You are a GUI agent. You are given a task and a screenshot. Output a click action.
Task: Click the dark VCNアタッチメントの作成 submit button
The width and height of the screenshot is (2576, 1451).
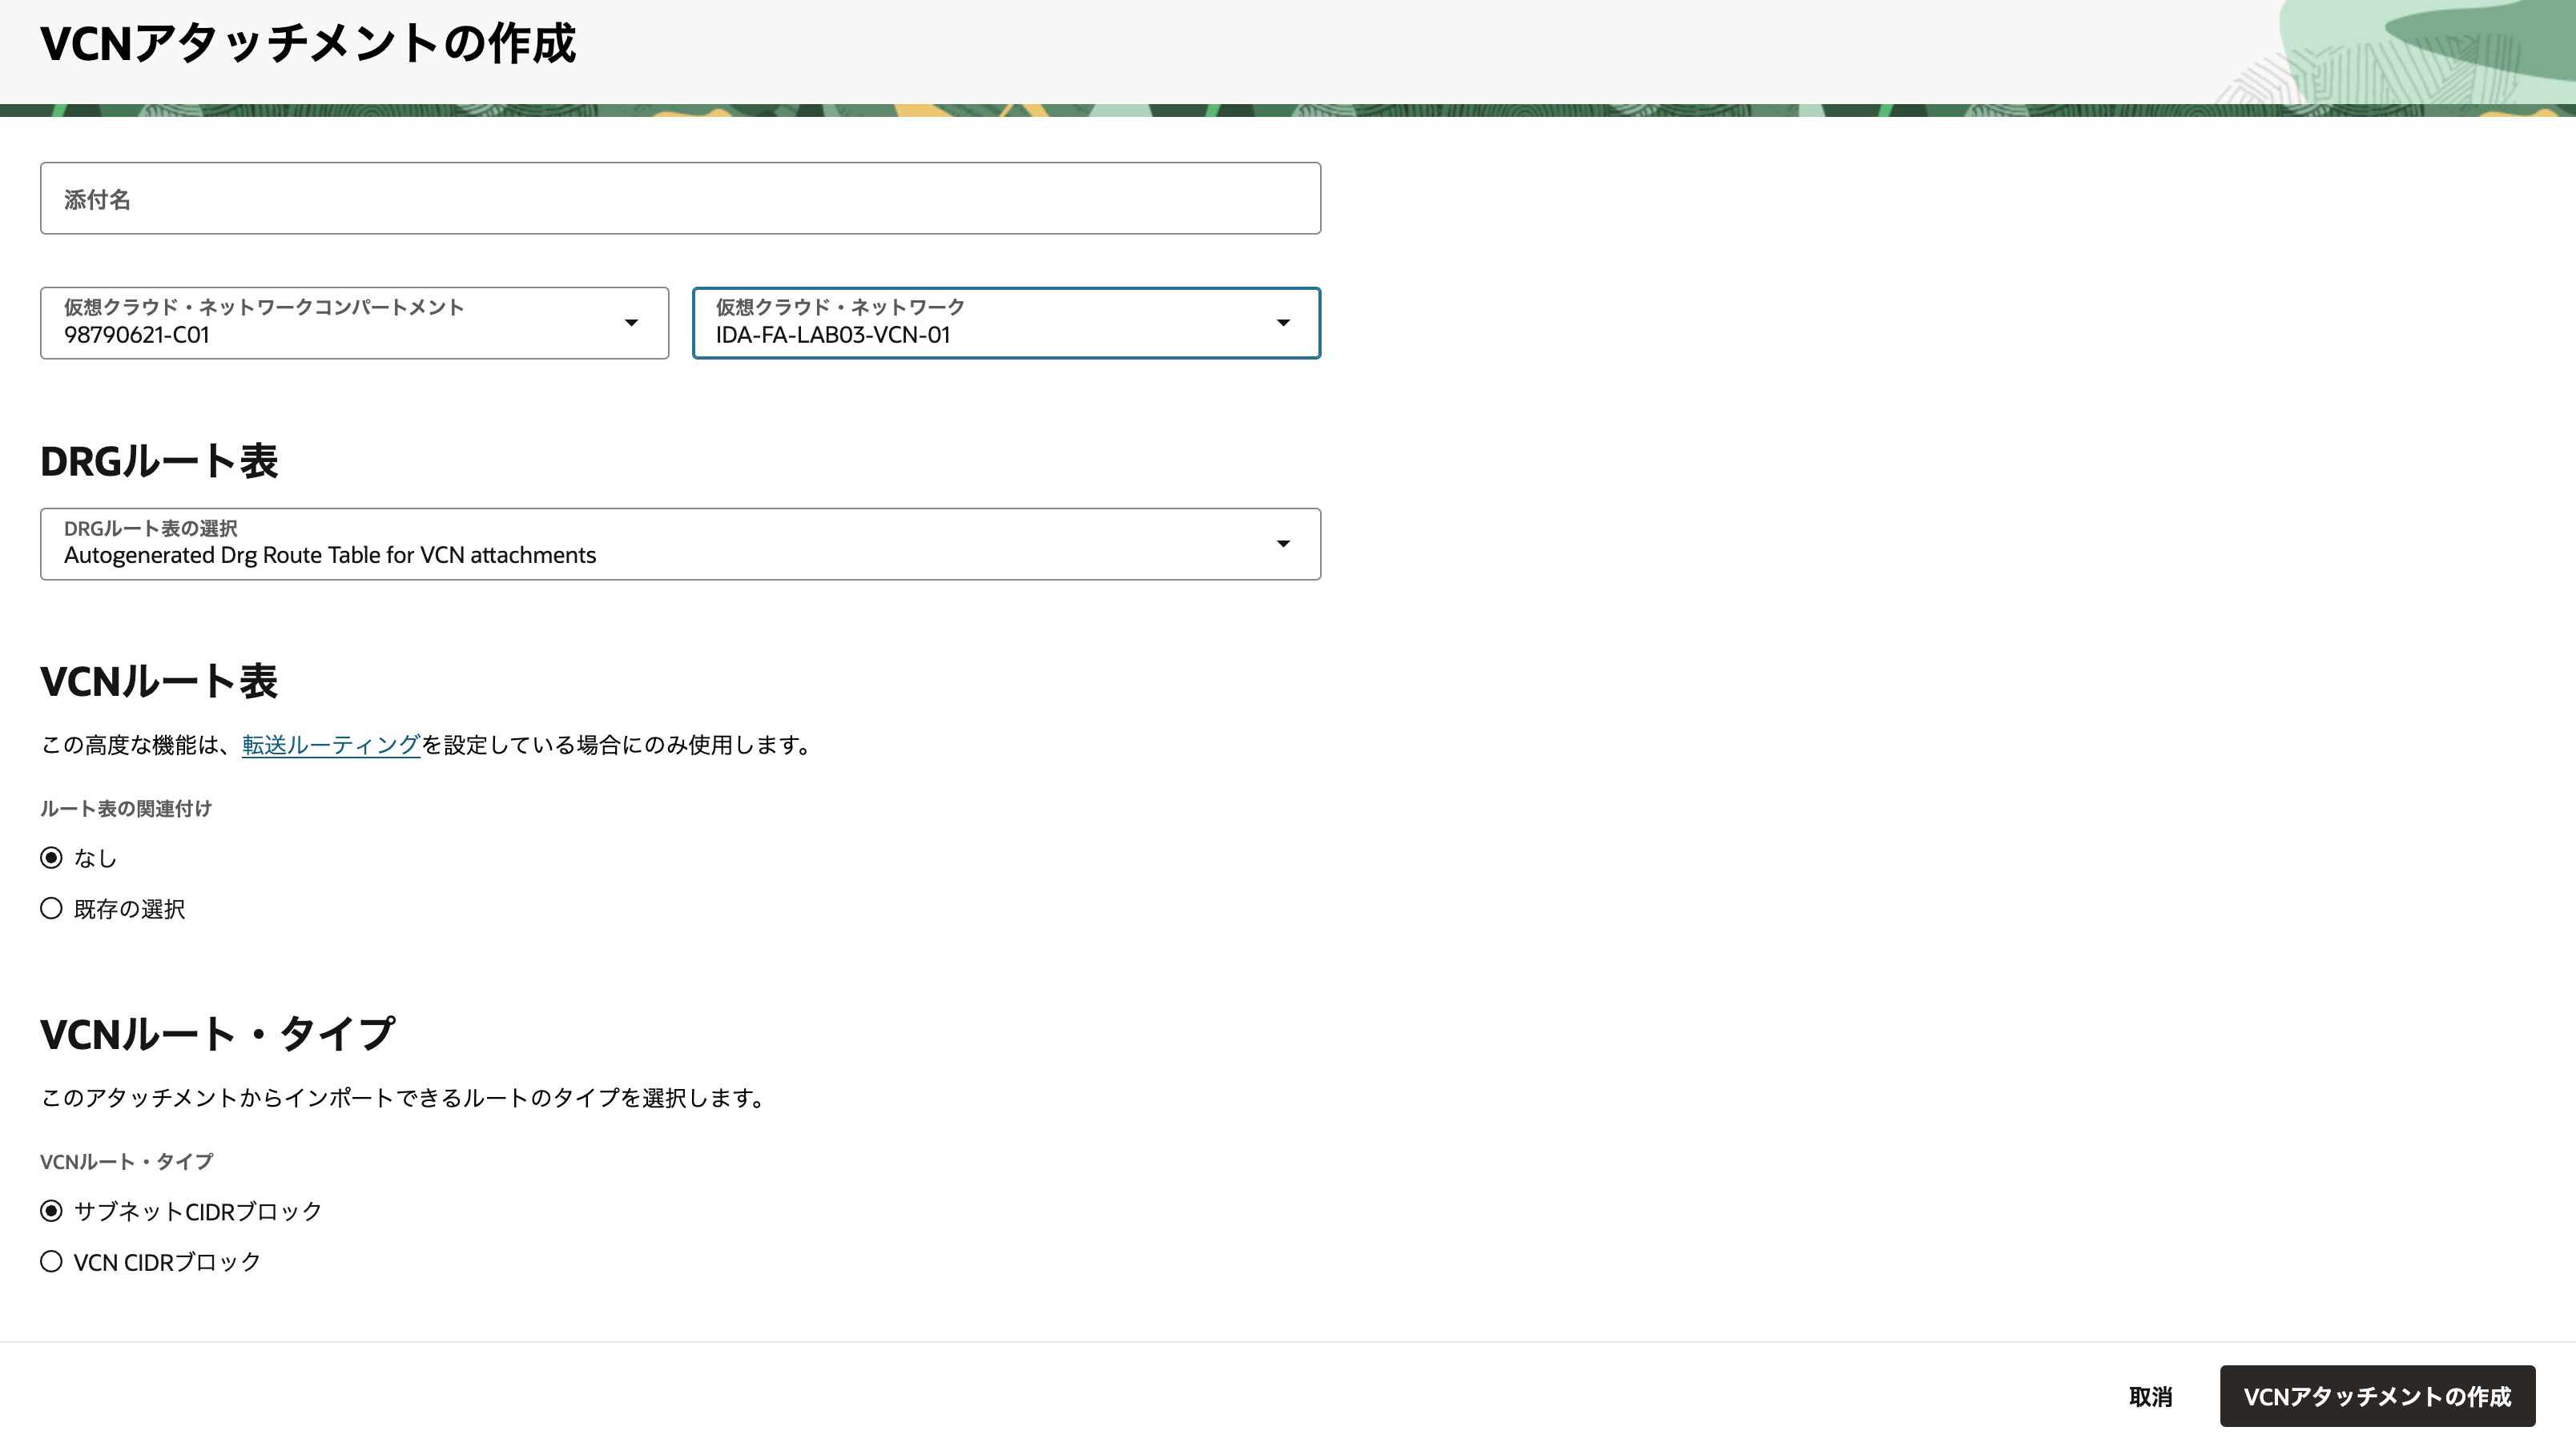pyautogui.click(x=2377, y=1396)
